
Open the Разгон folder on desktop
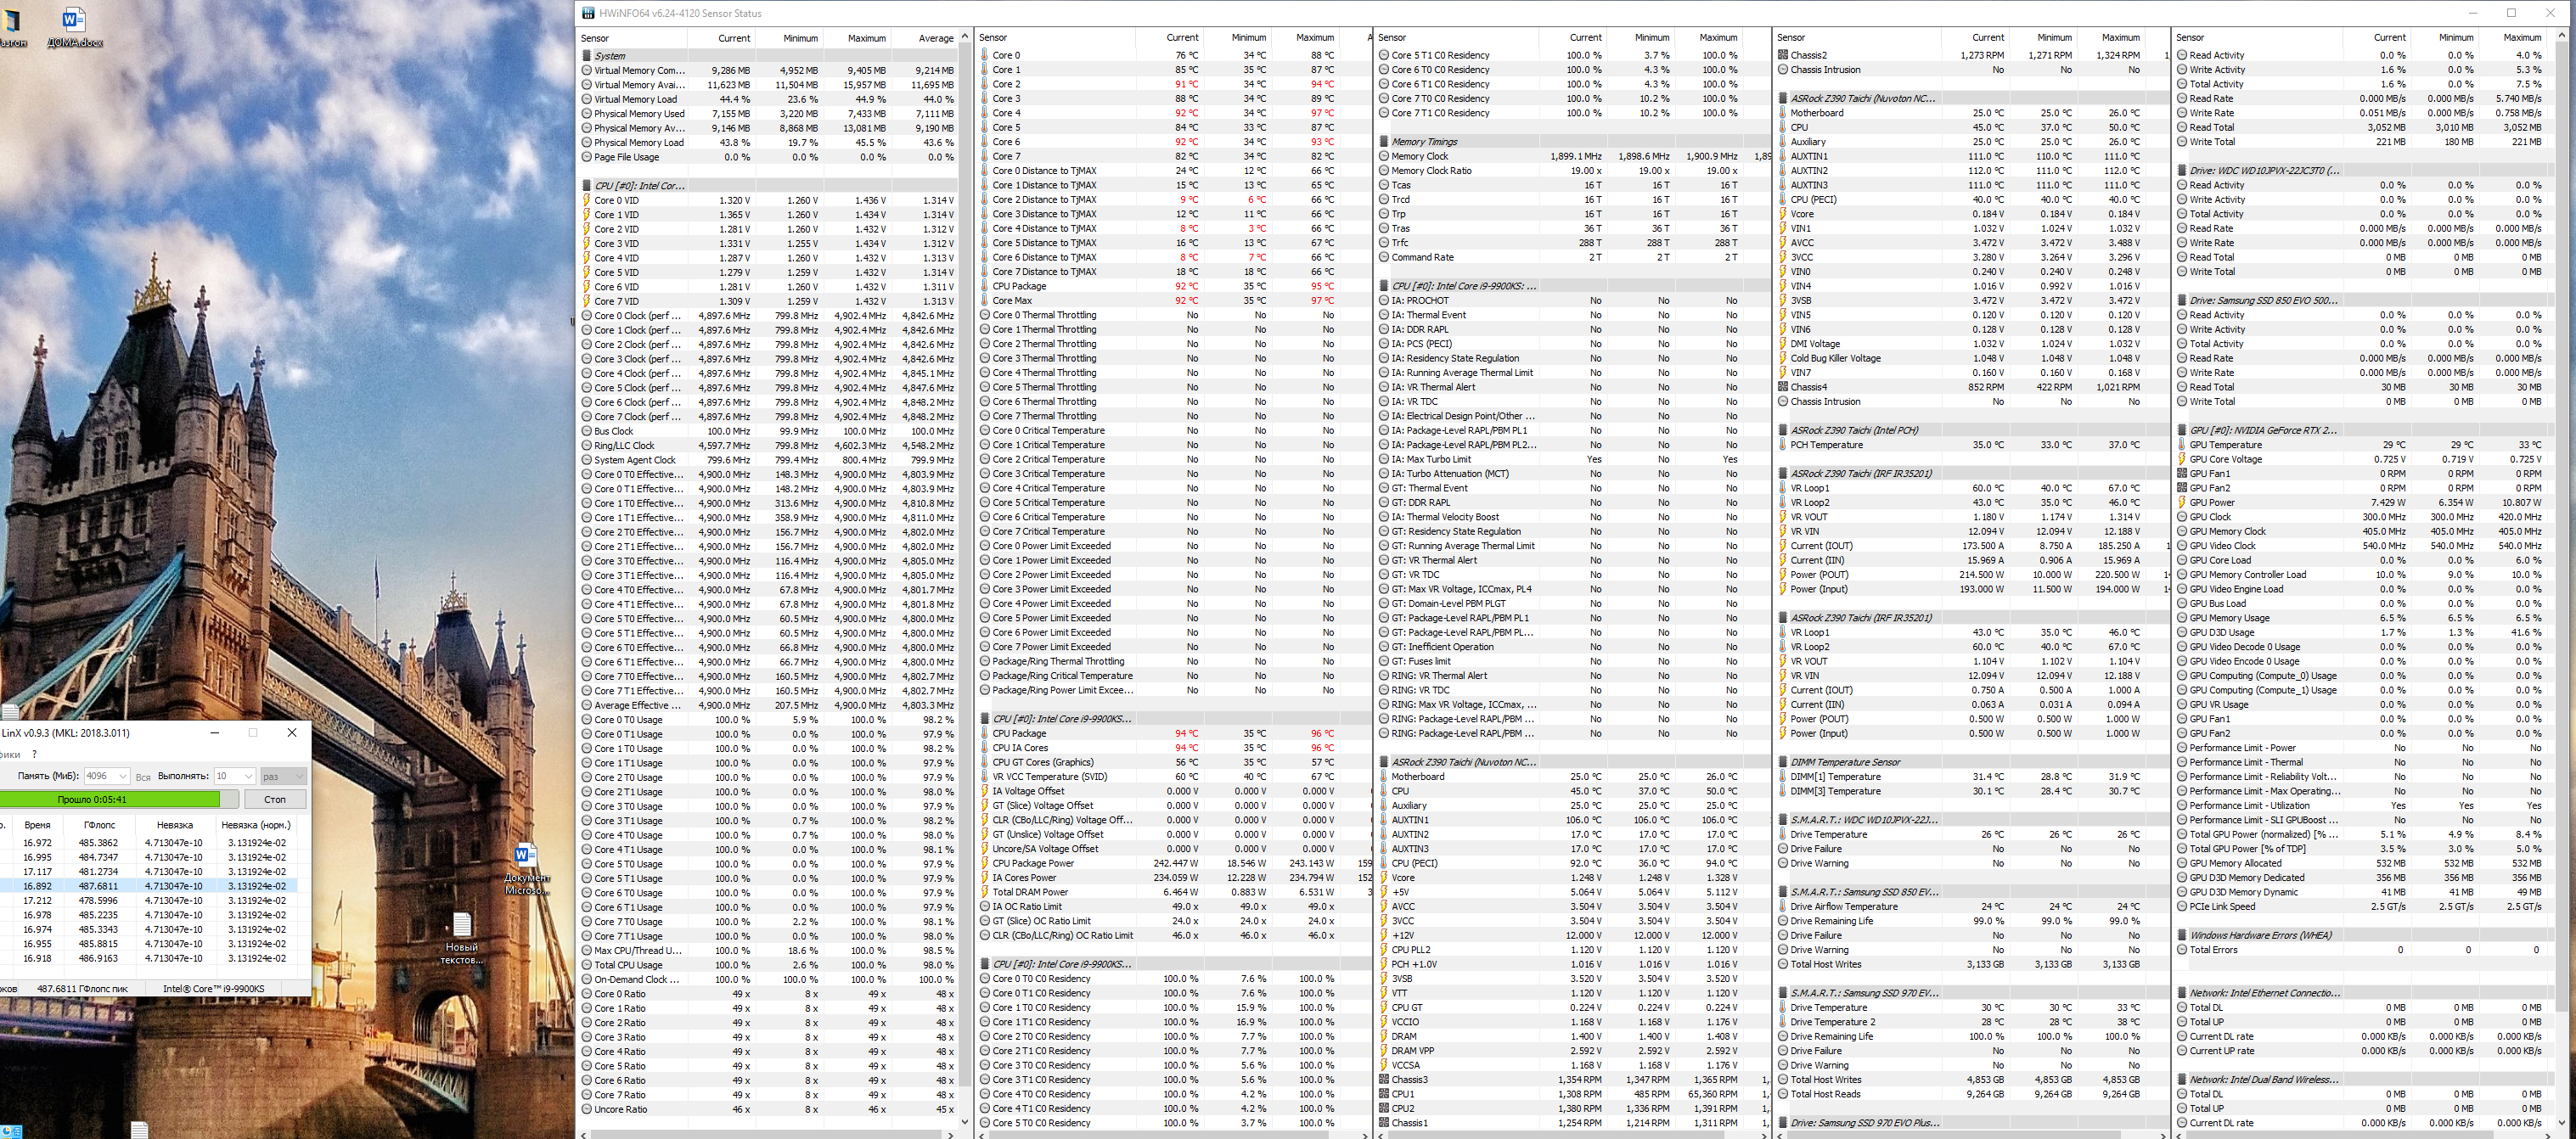[x=12, y=22]
